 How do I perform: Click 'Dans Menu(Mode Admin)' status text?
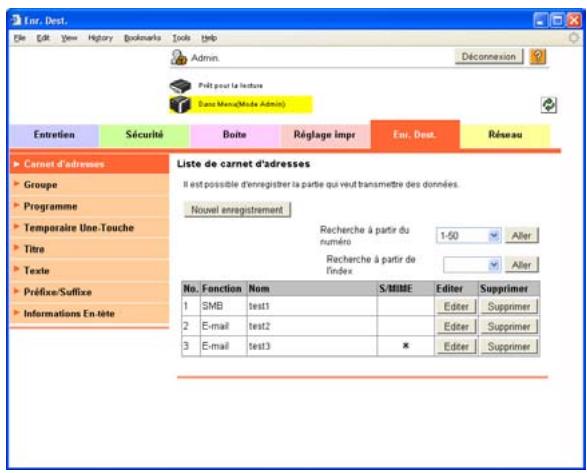(x=241, y=104)
